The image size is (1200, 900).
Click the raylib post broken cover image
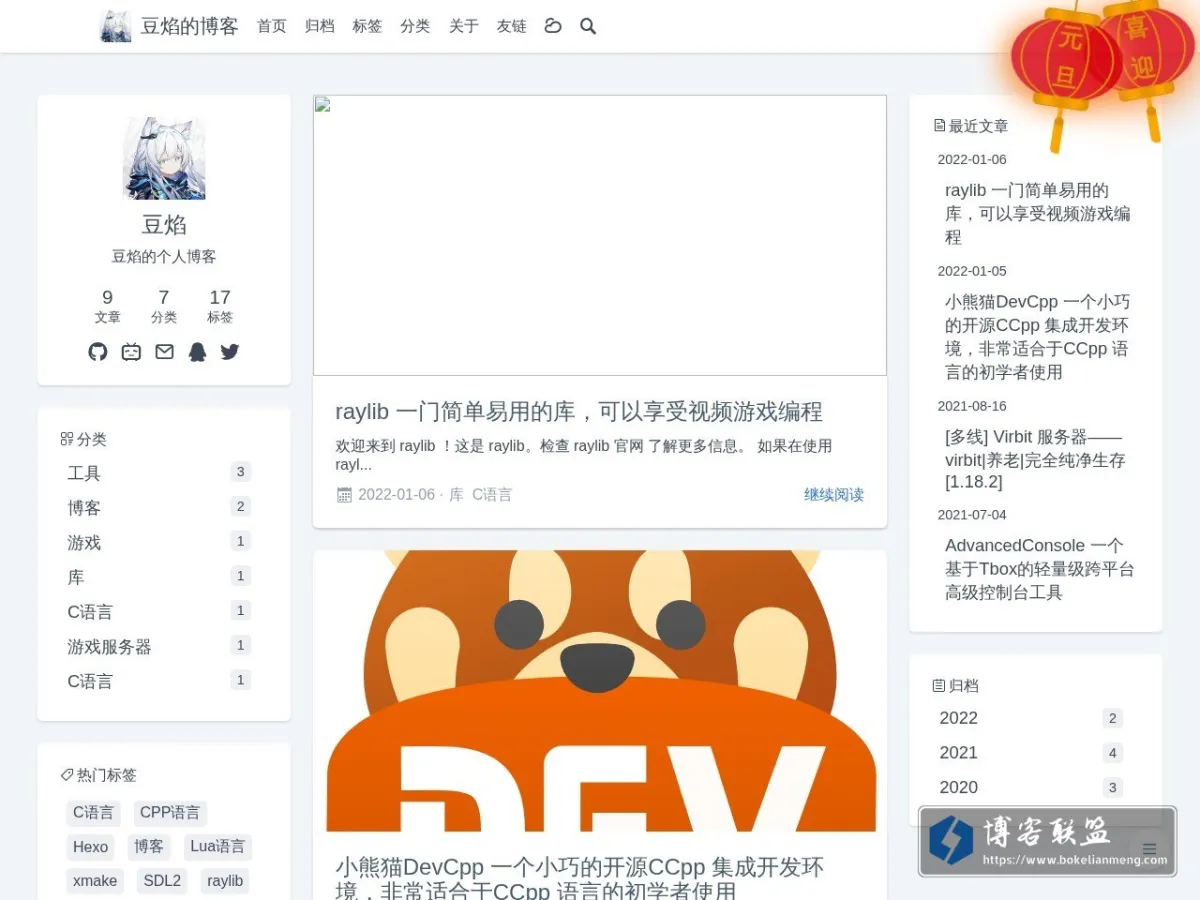tap(600, 235)
